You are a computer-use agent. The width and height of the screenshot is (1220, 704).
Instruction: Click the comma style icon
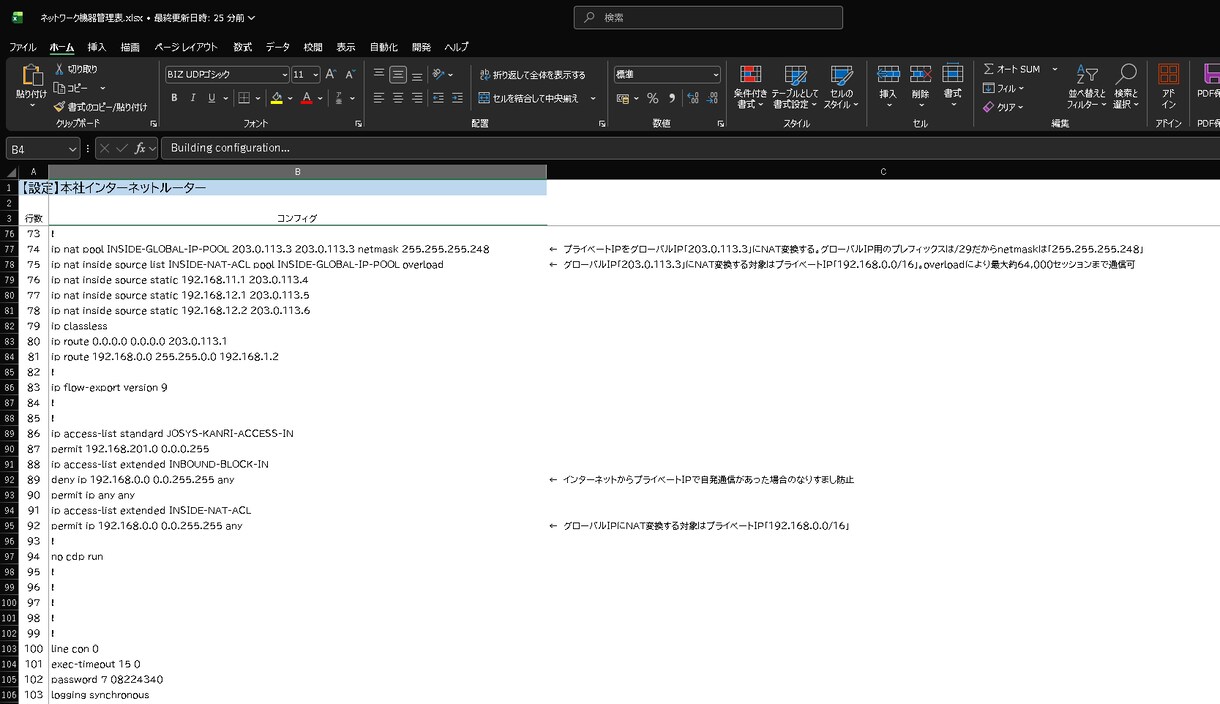click(671, 98)
